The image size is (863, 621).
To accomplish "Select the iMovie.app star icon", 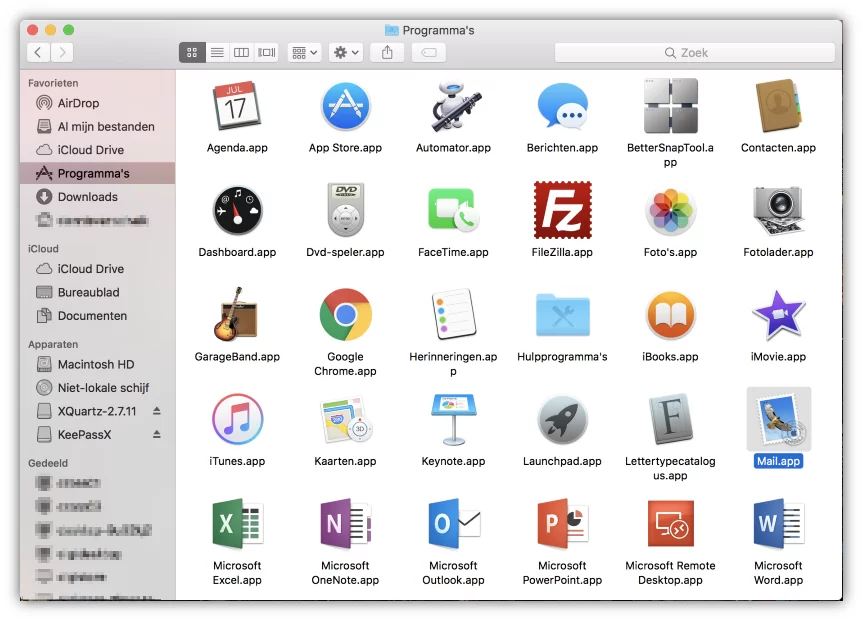I will (778, 314).
